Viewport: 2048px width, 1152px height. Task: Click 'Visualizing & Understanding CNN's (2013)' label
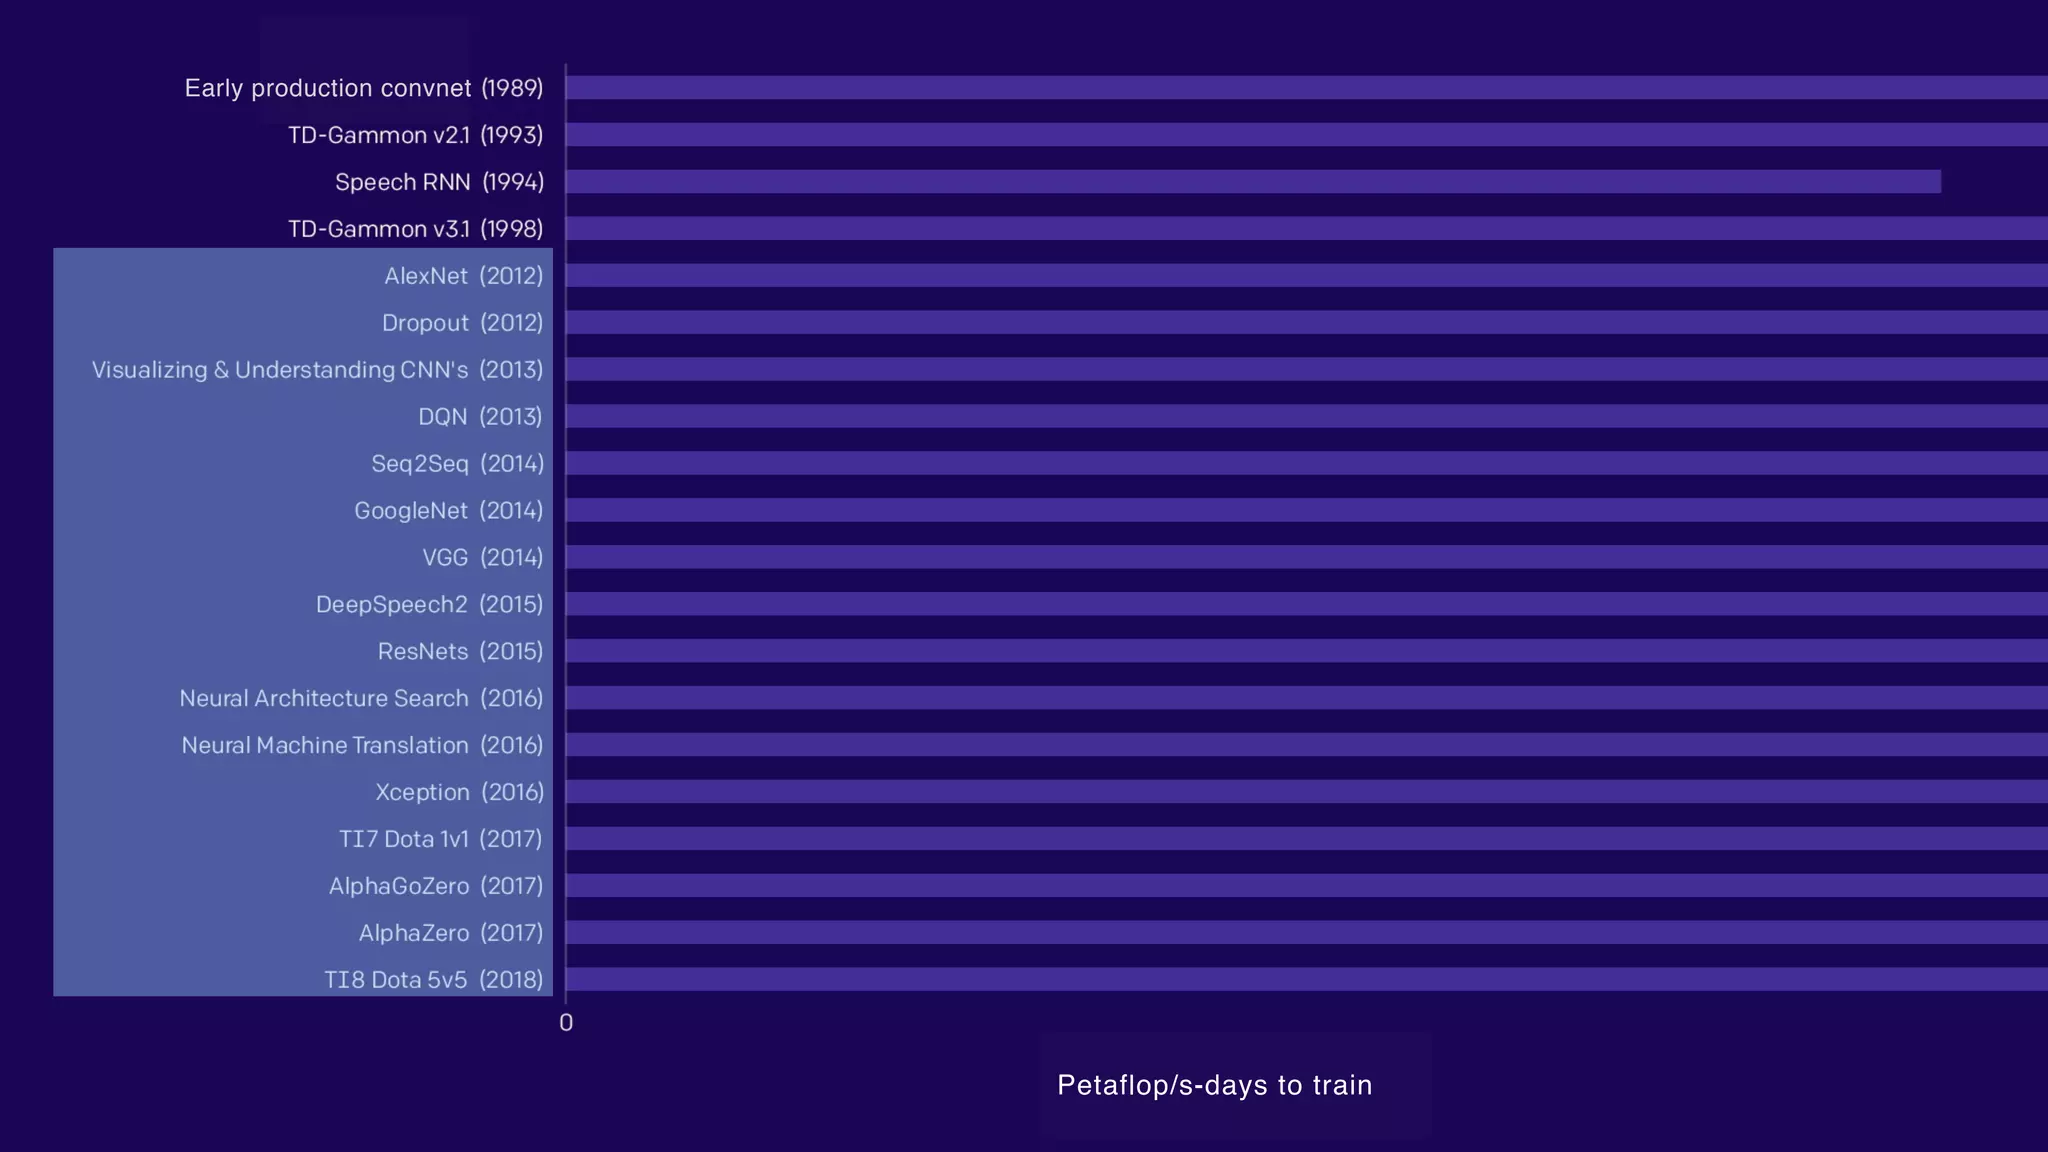pyautogui.click(x=318, y=370)
